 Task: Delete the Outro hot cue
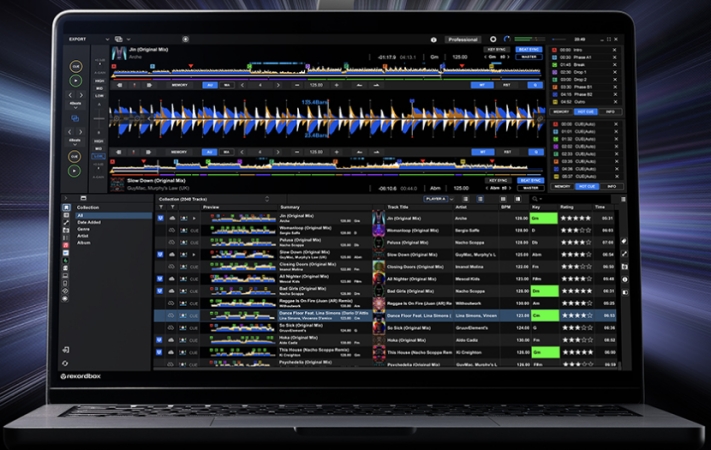615,102
